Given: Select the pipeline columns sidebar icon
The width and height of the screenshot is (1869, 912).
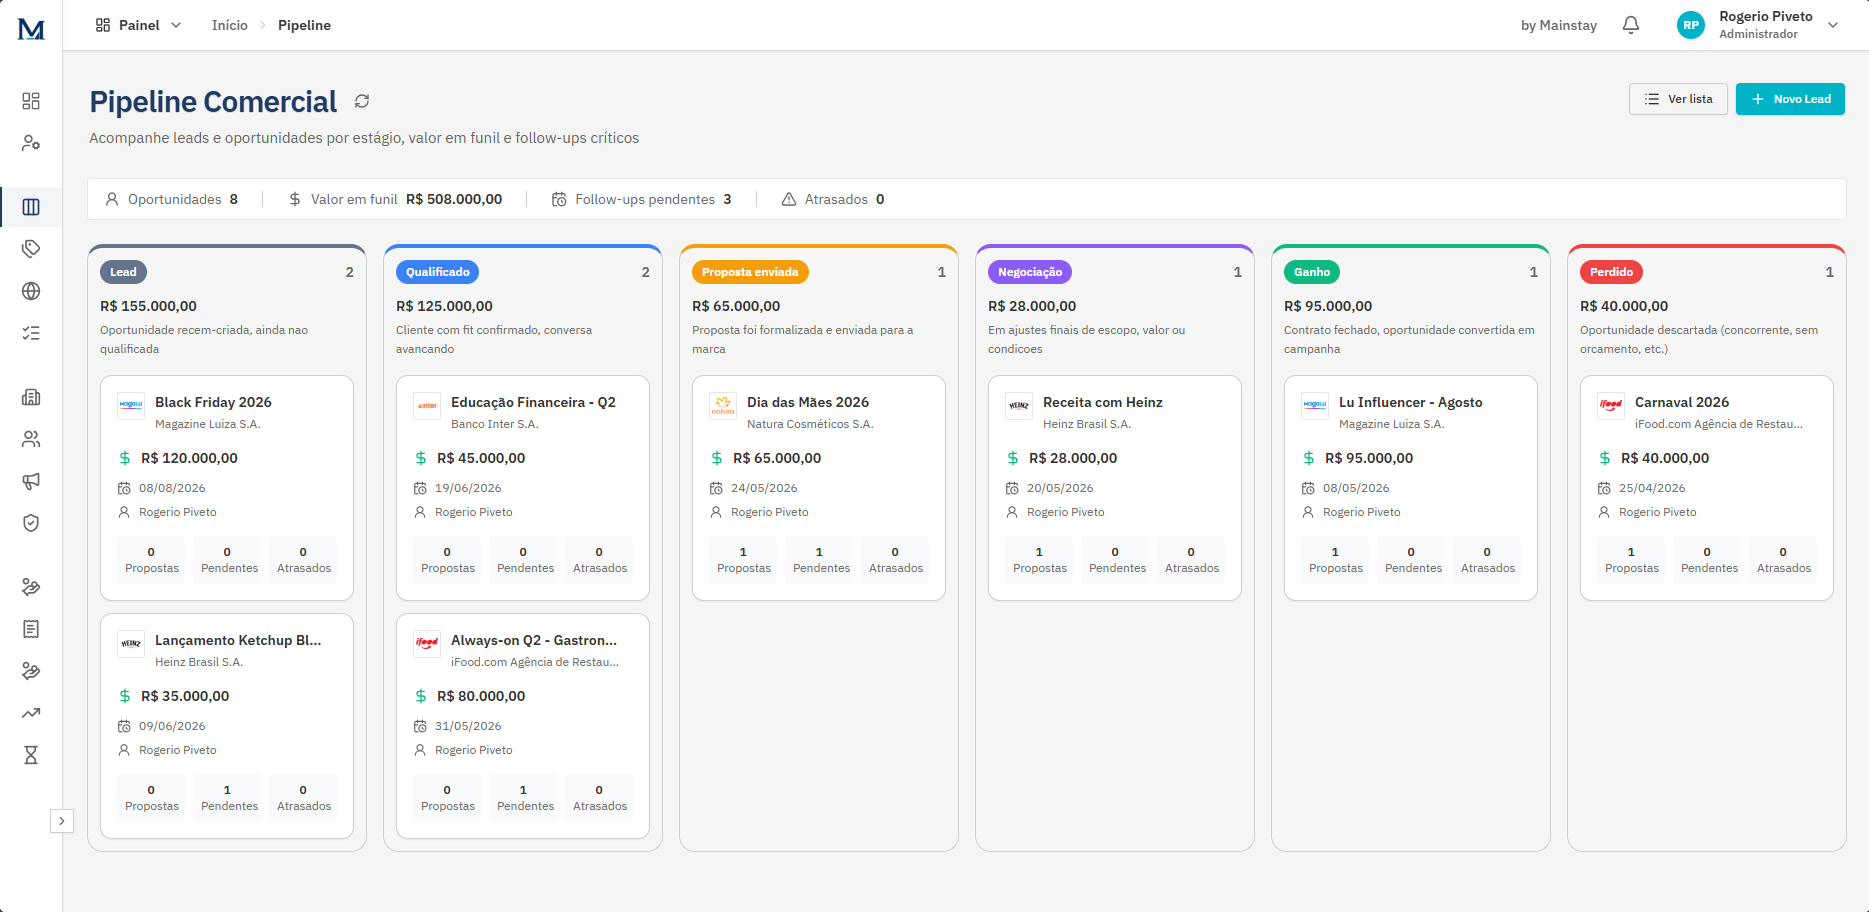Looking at the screenshot, I should coord(31,207).
